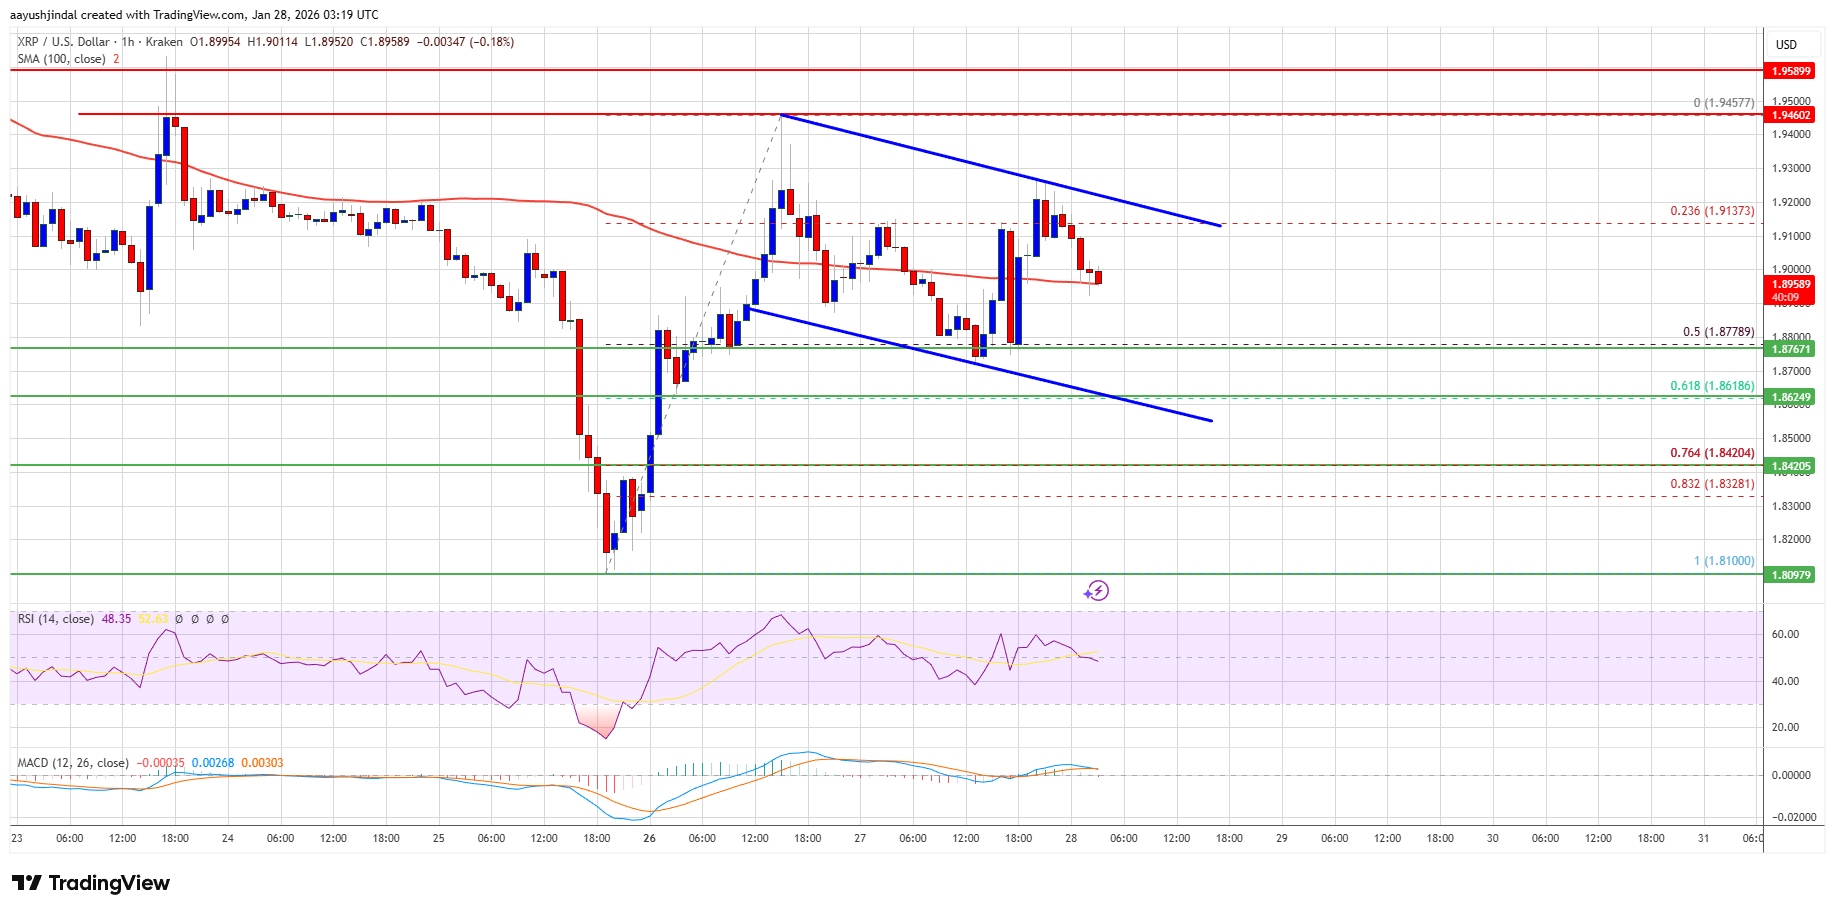Screen dimensions: 1835x913
Task: Click the upper blue descending trendline
Action: tap(1000, 170)
